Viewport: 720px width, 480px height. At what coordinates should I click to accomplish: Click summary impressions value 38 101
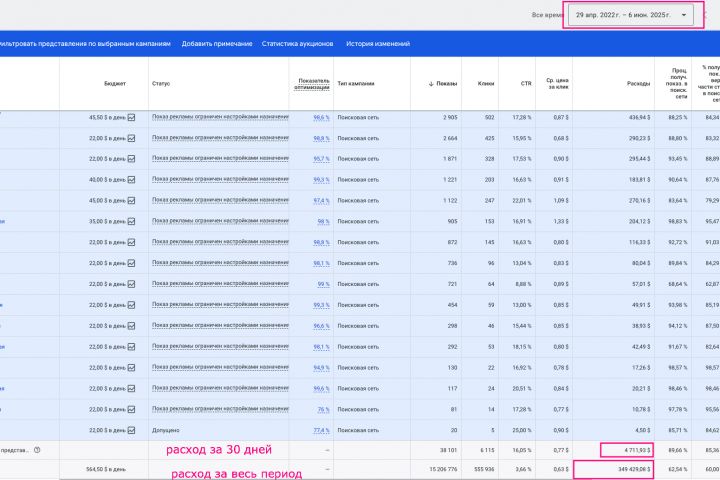tap(448, 450)
